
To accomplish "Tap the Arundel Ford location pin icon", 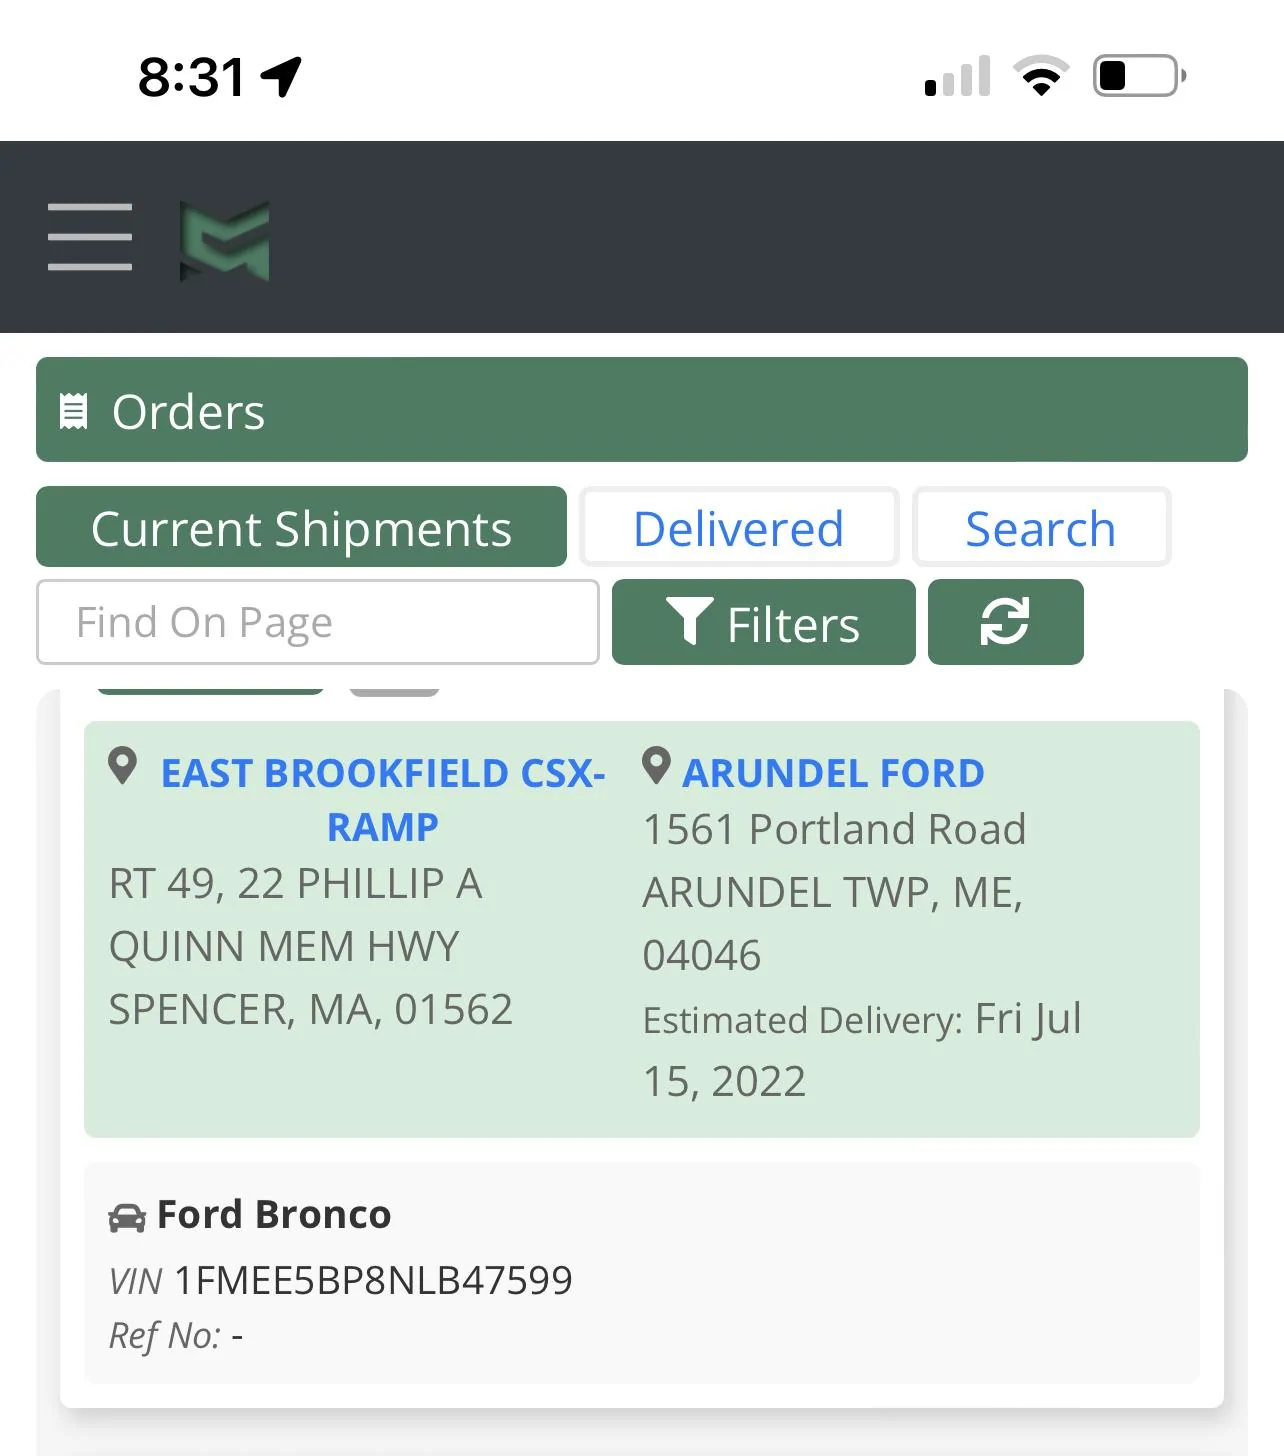I will 656,767.
